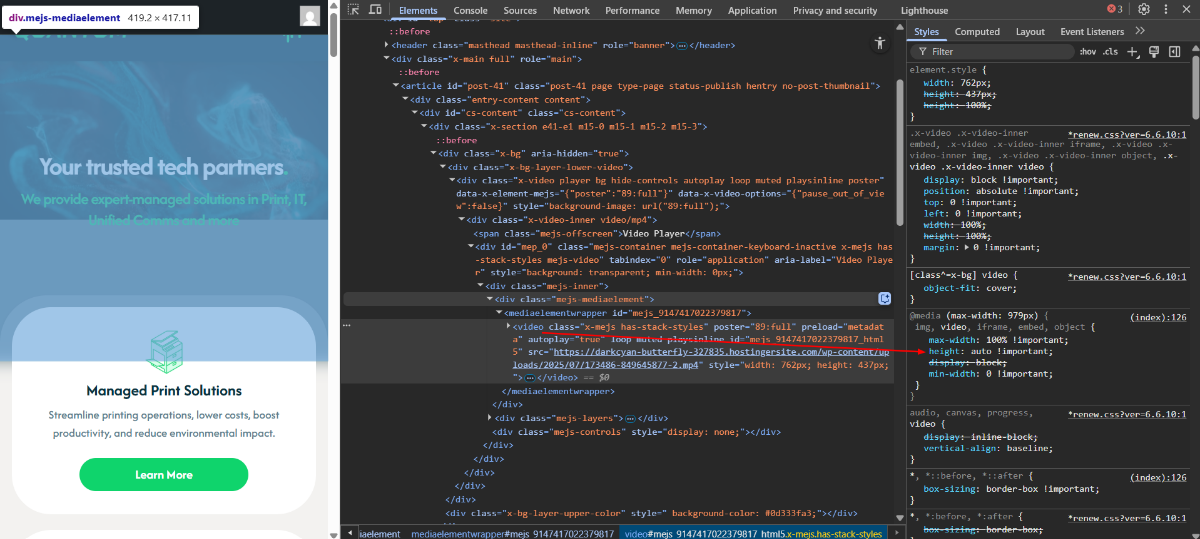1200x539 pixels.
Task: Click the blue badge on mejs-mediaelement row
Action: pyautogui.click(x=884, y=298)
